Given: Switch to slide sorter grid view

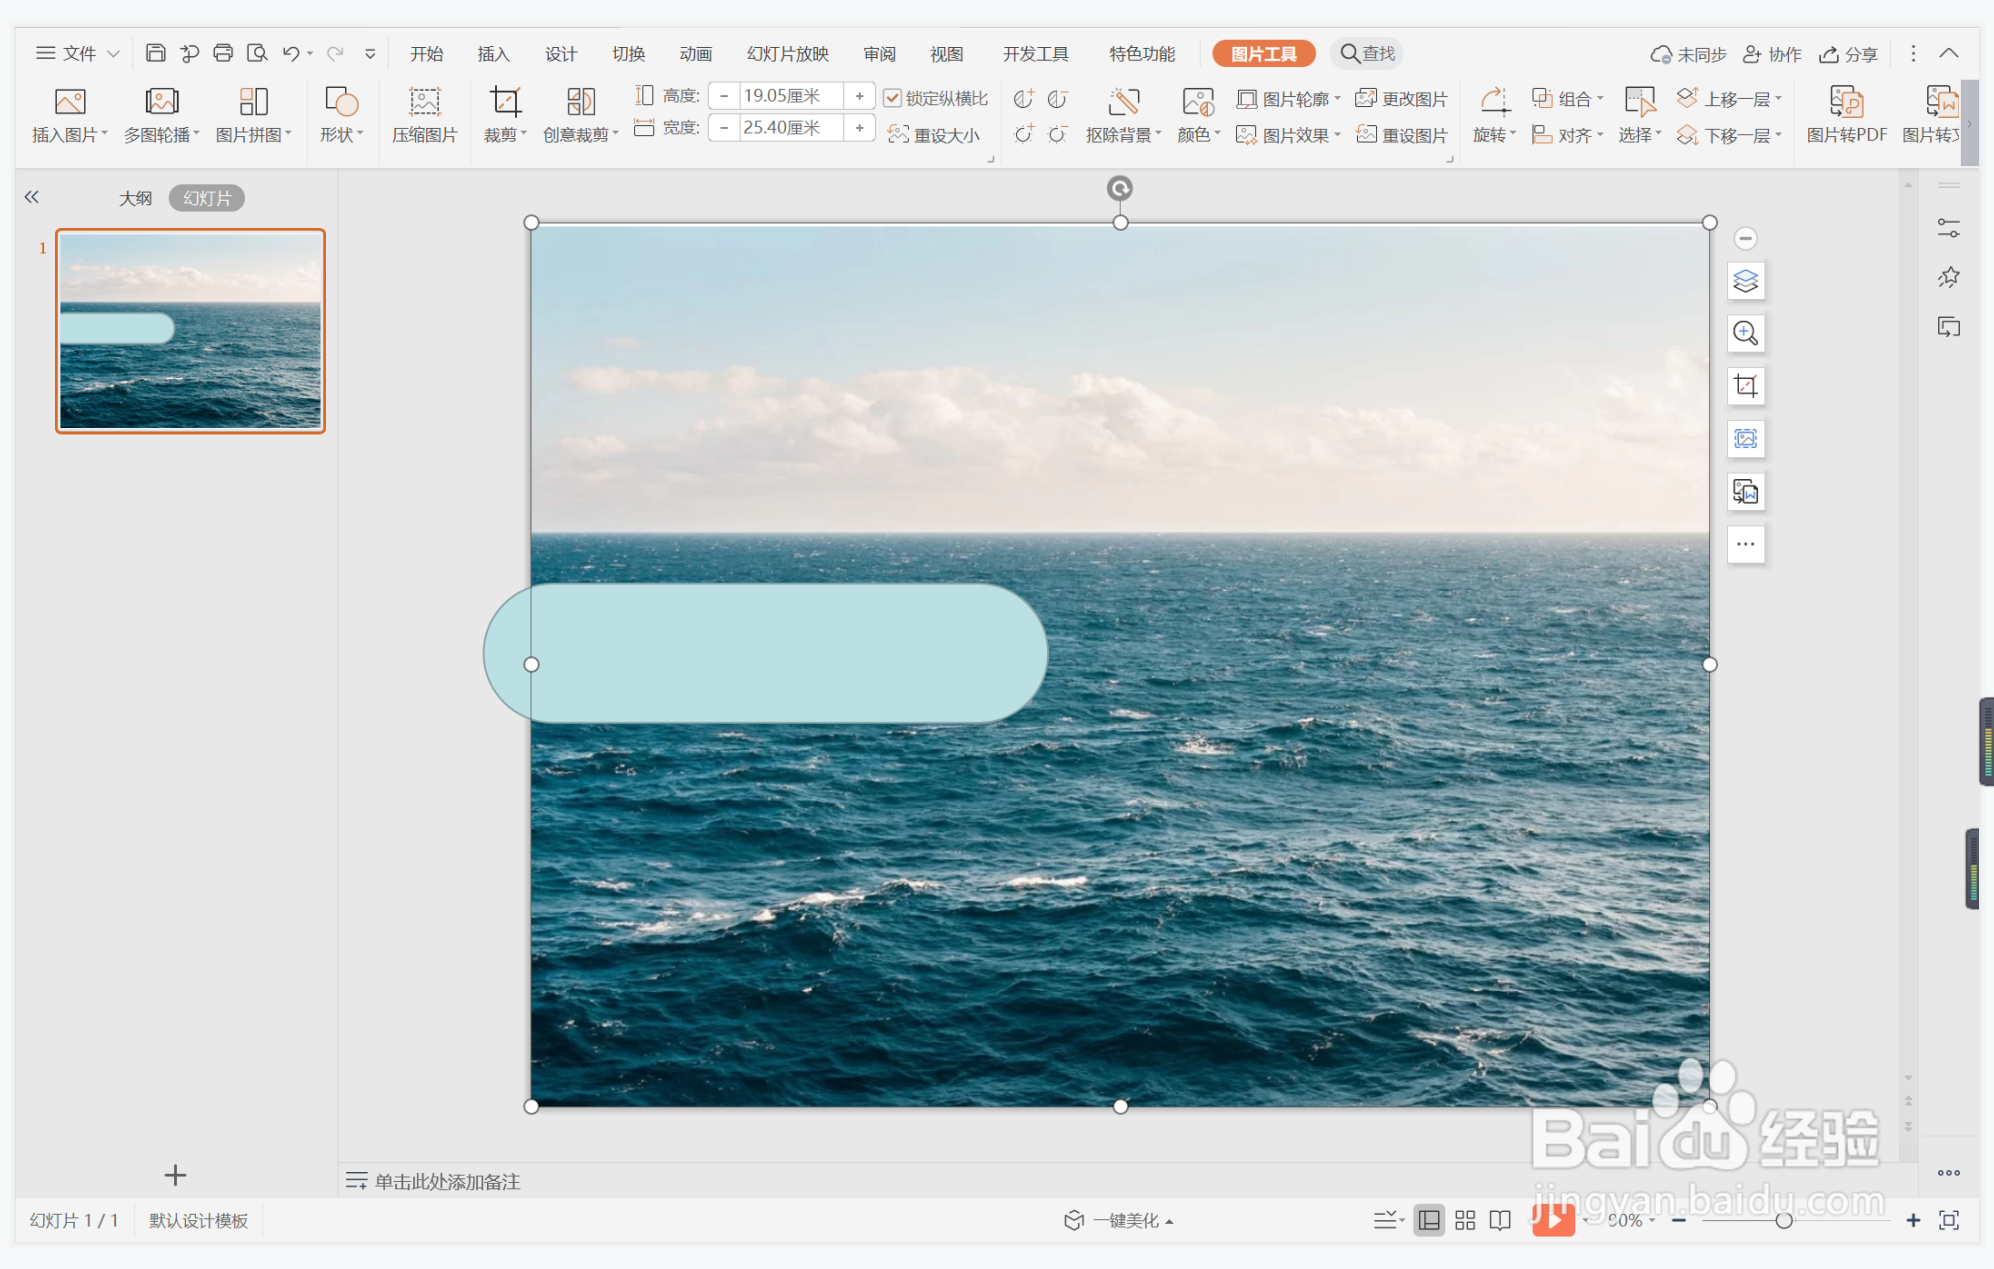Looking at the screenshot, I should coord(1465,1220).
